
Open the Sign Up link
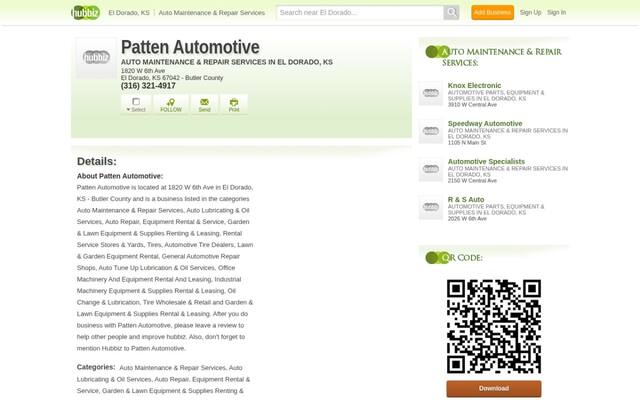click(530, 13)
